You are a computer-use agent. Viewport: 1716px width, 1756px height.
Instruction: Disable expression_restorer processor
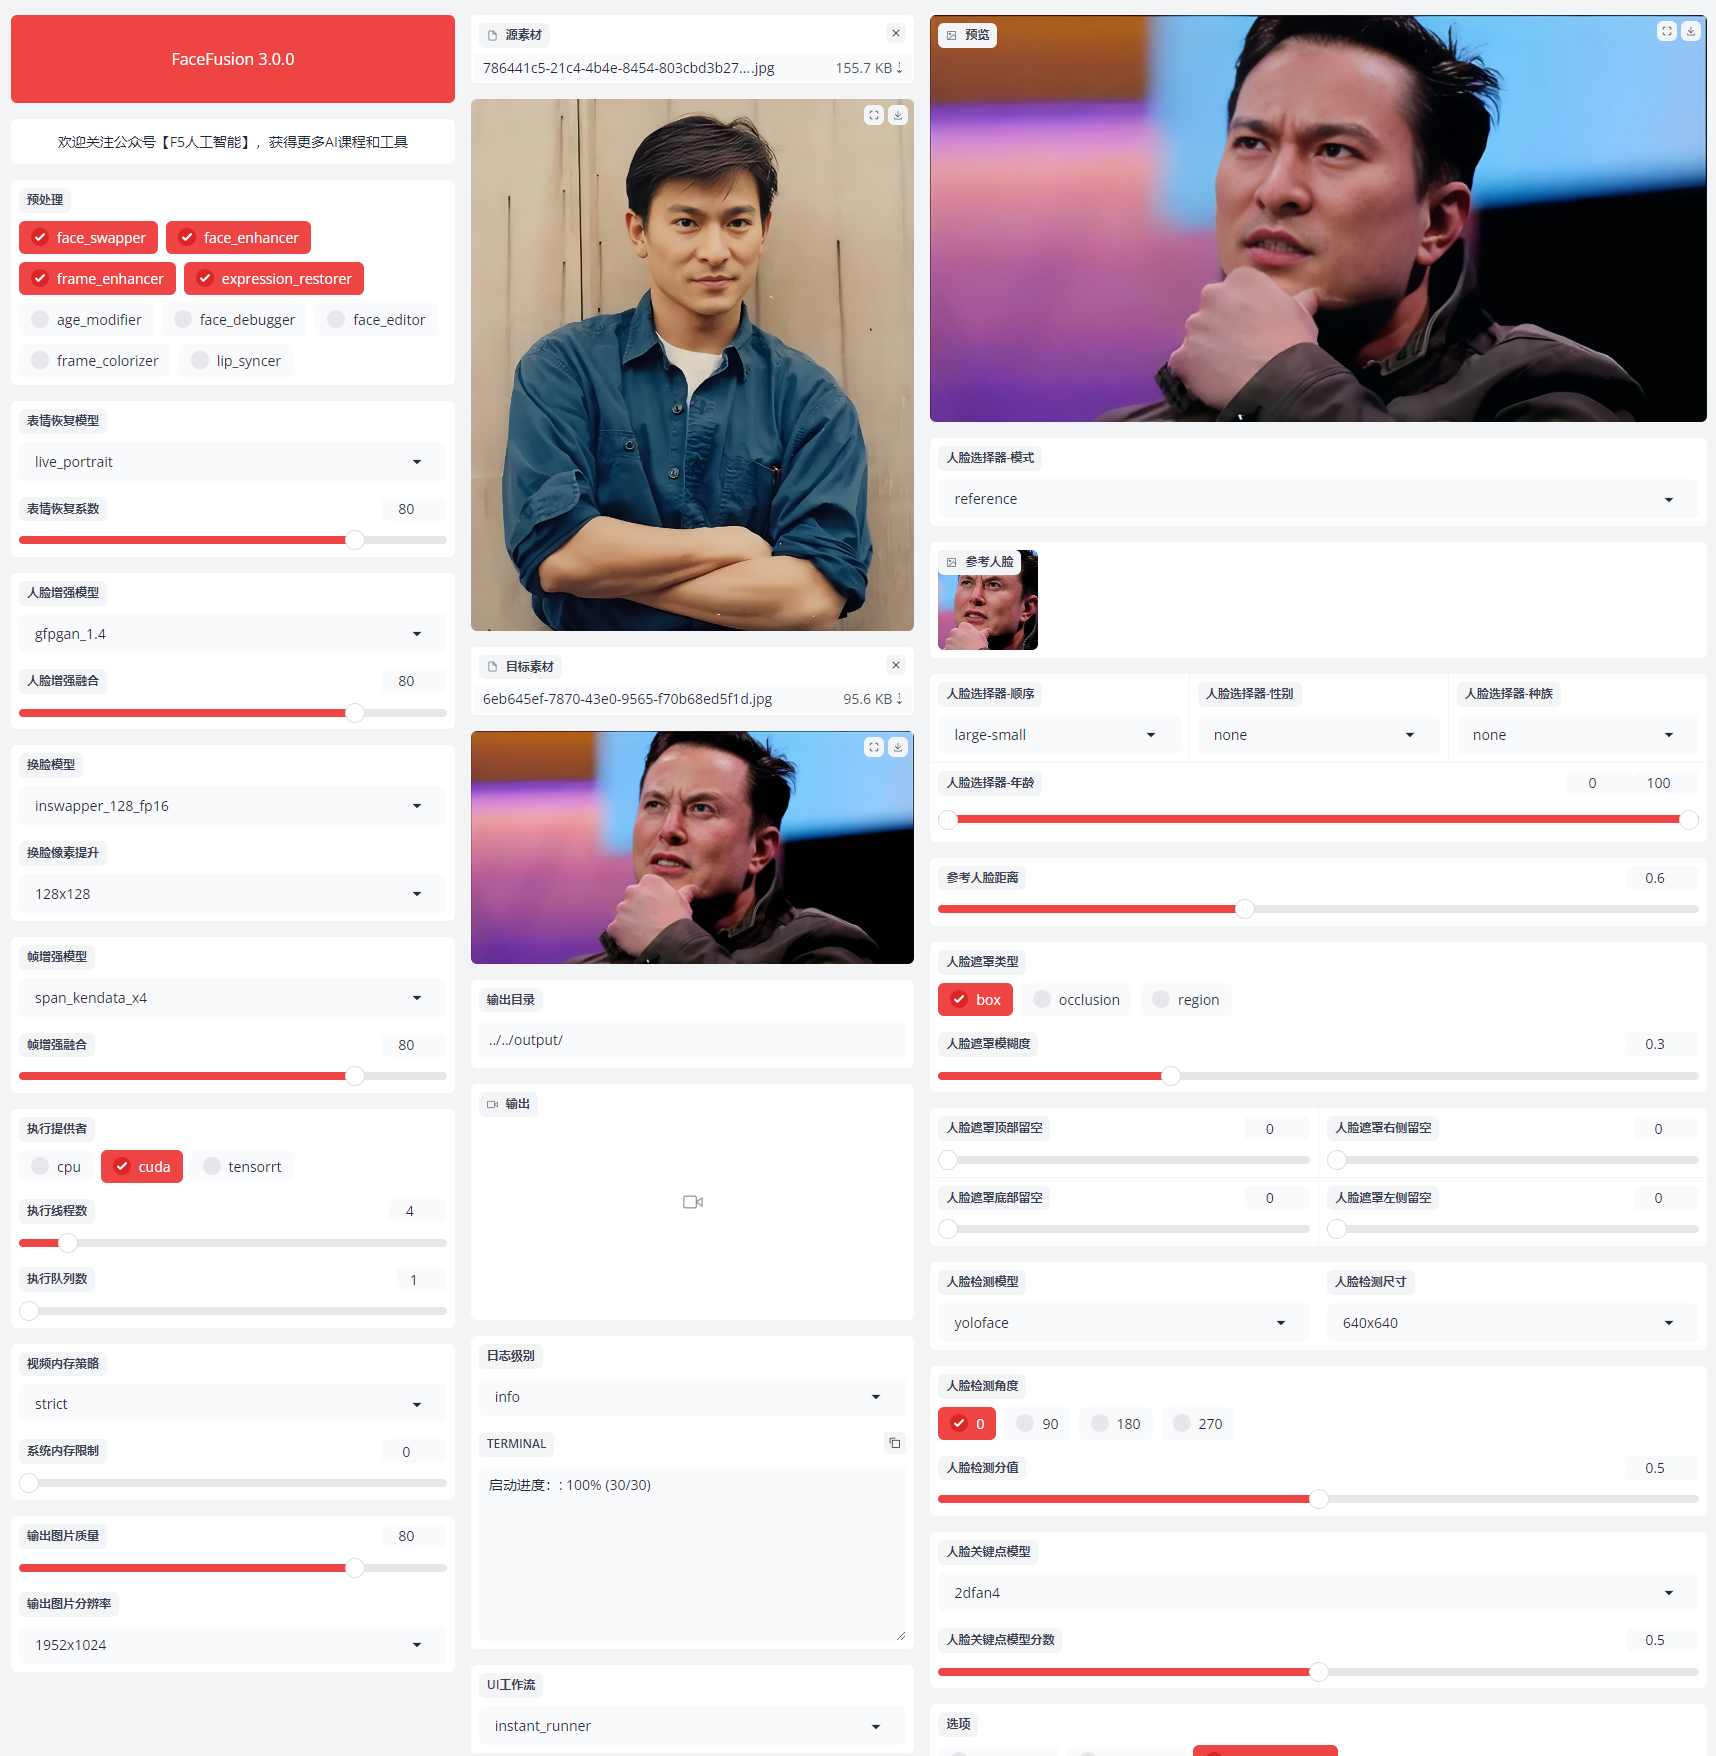click(274, 279)
